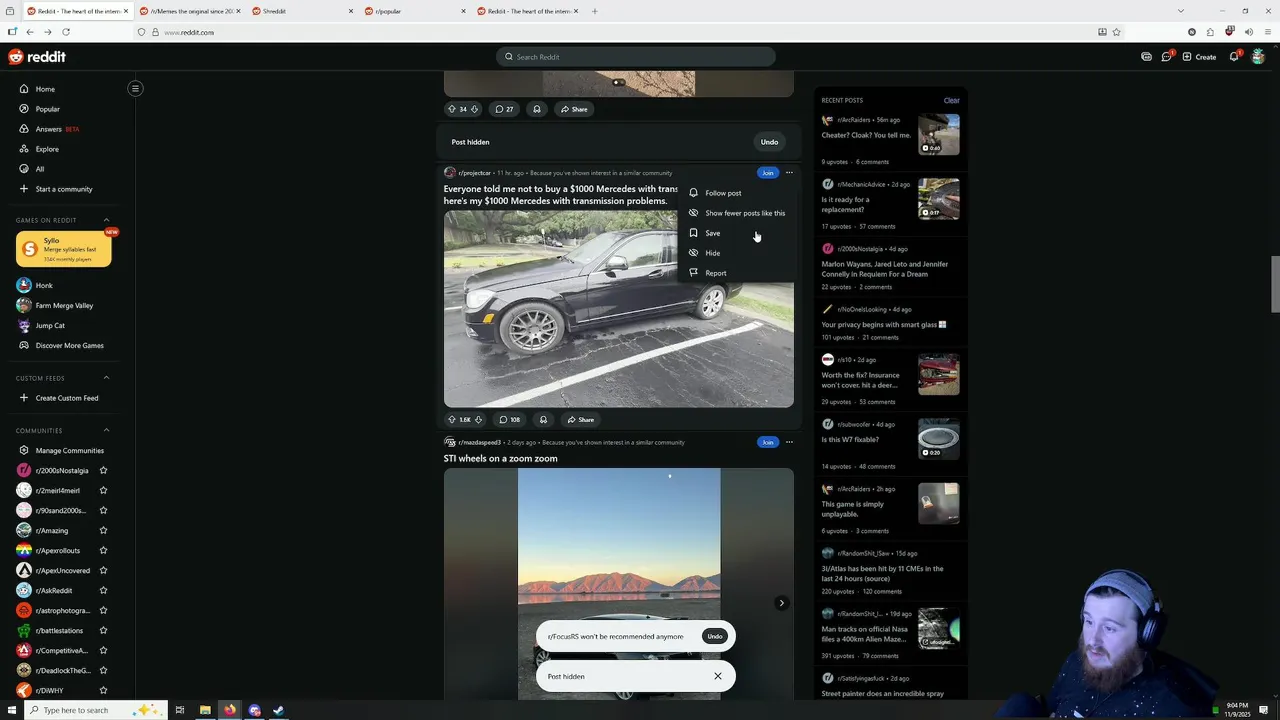
Task: Collapse the Communities section
Action: [x=106, y=430]
